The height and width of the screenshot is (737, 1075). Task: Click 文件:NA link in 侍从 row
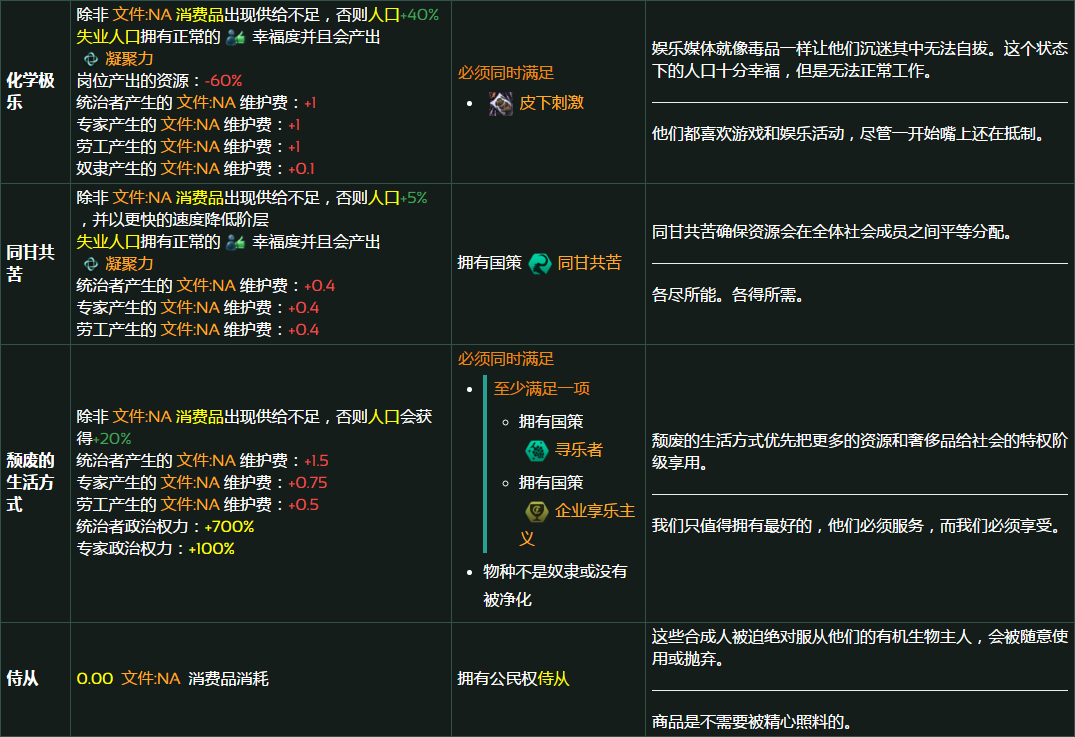click(151, 679)
